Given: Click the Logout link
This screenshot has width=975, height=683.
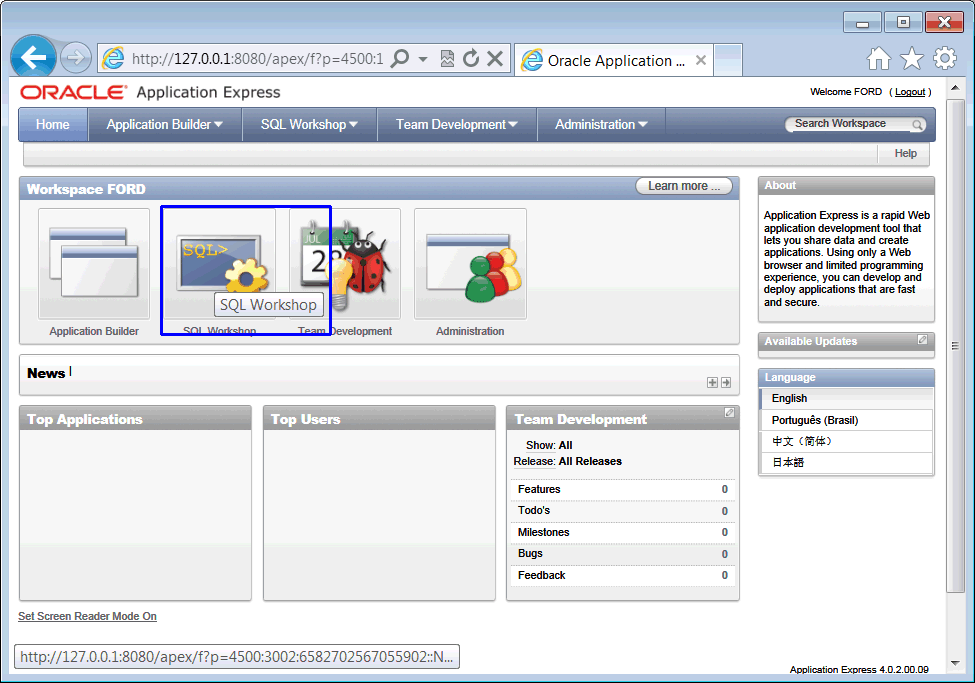Looking at the screenshot, I should (x=910, y=92).
